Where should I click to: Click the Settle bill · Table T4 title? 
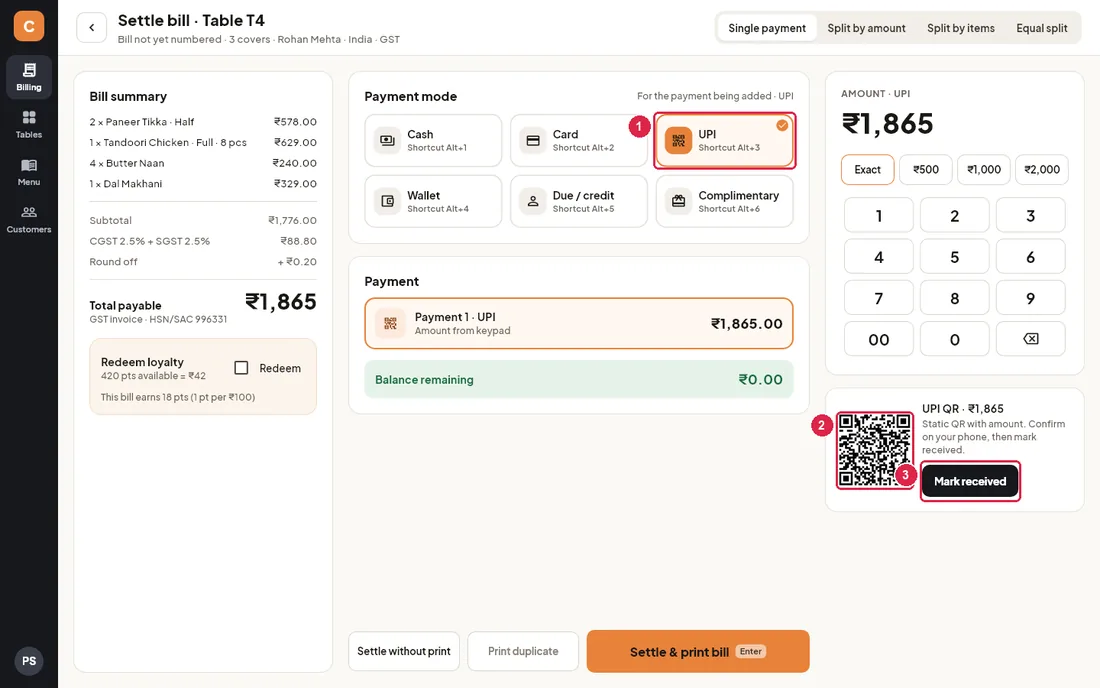click(191, 20)
